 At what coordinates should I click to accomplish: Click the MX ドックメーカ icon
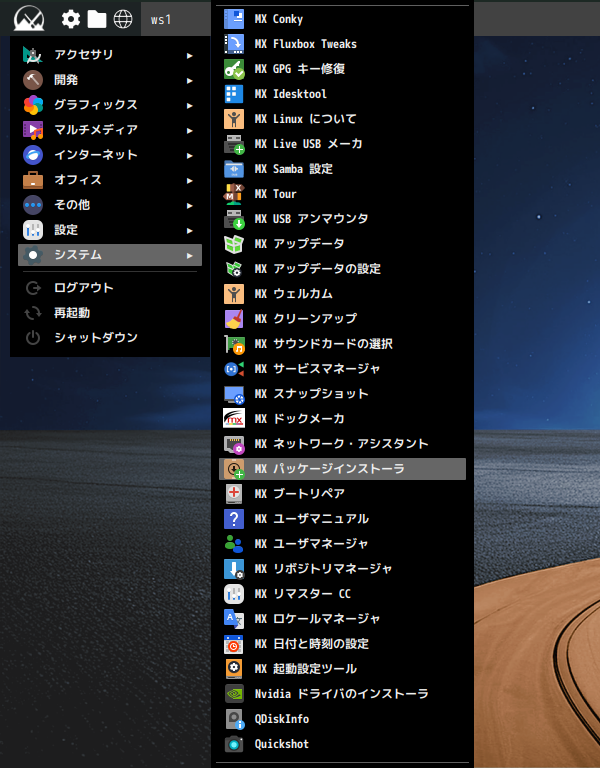pos(234,419)
